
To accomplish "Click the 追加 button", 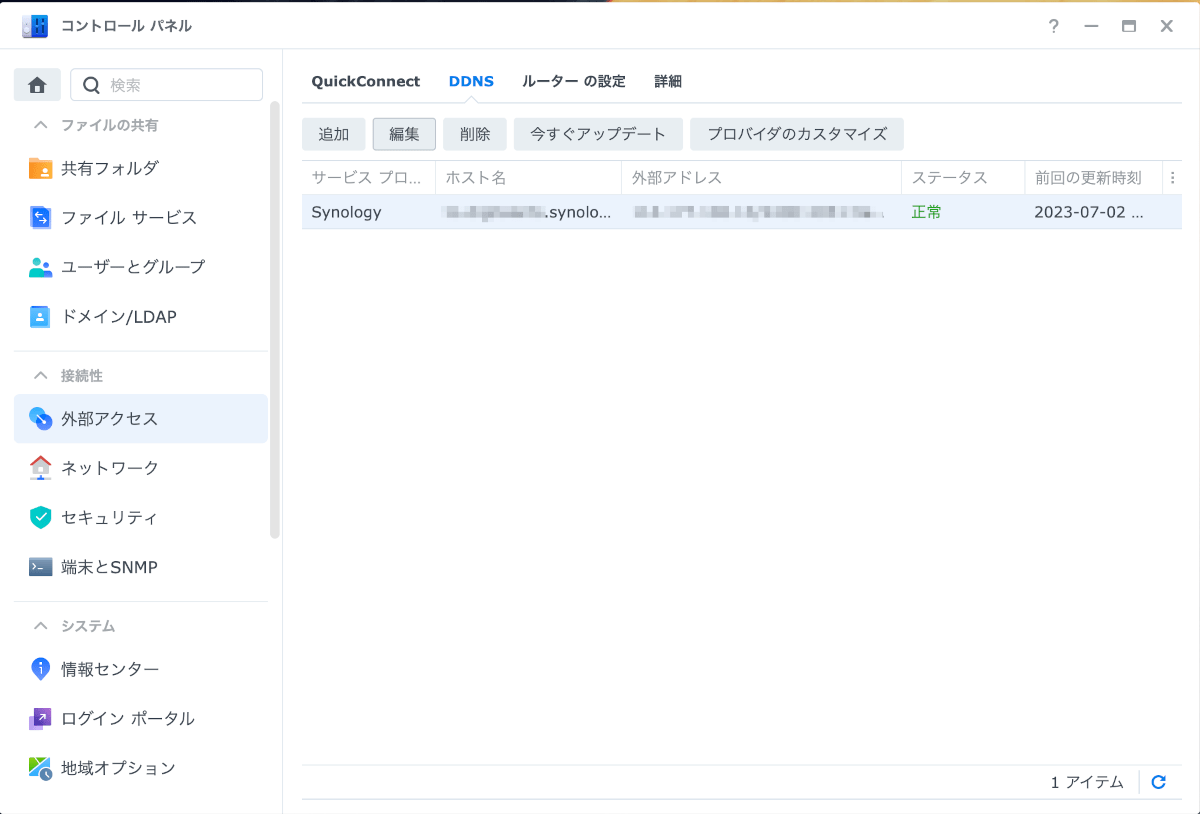I will [334, 134].
